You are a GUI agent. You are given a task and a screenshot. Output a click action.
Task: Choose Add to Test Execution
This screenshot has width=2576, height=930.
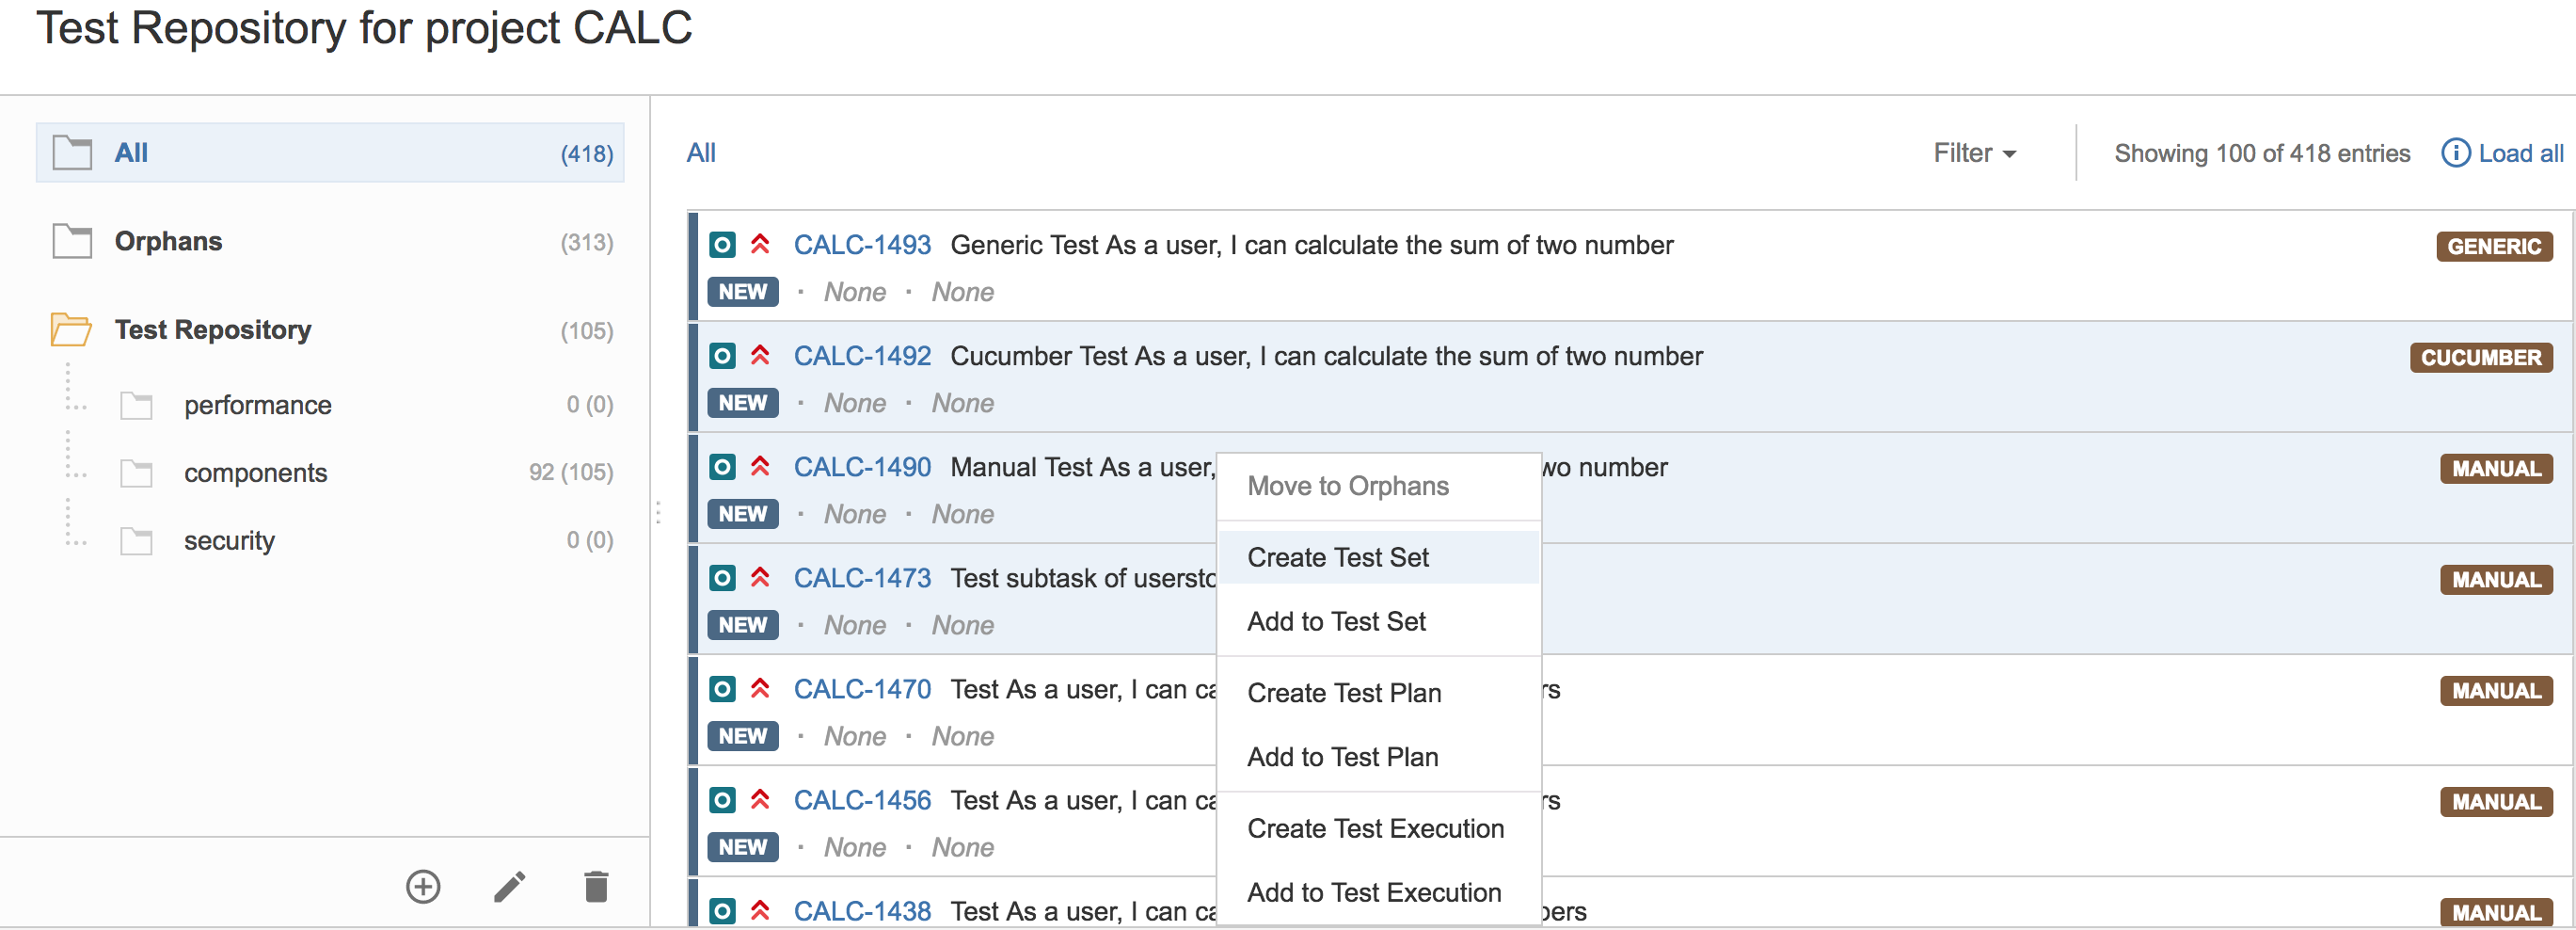1378,892
